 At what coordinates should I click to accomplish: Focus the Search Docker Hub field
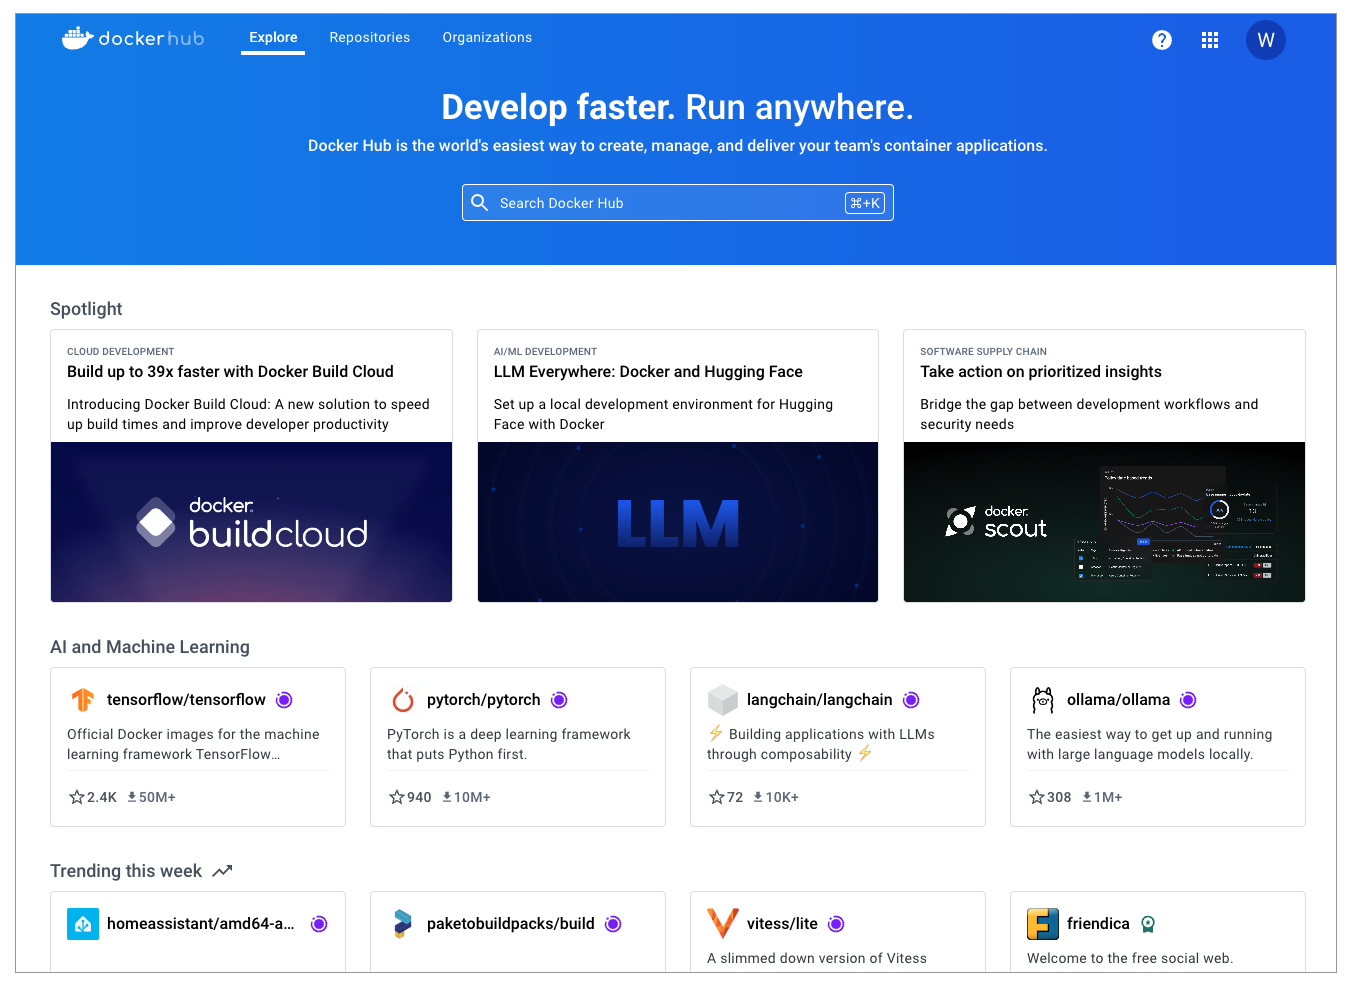coord(677,203)
